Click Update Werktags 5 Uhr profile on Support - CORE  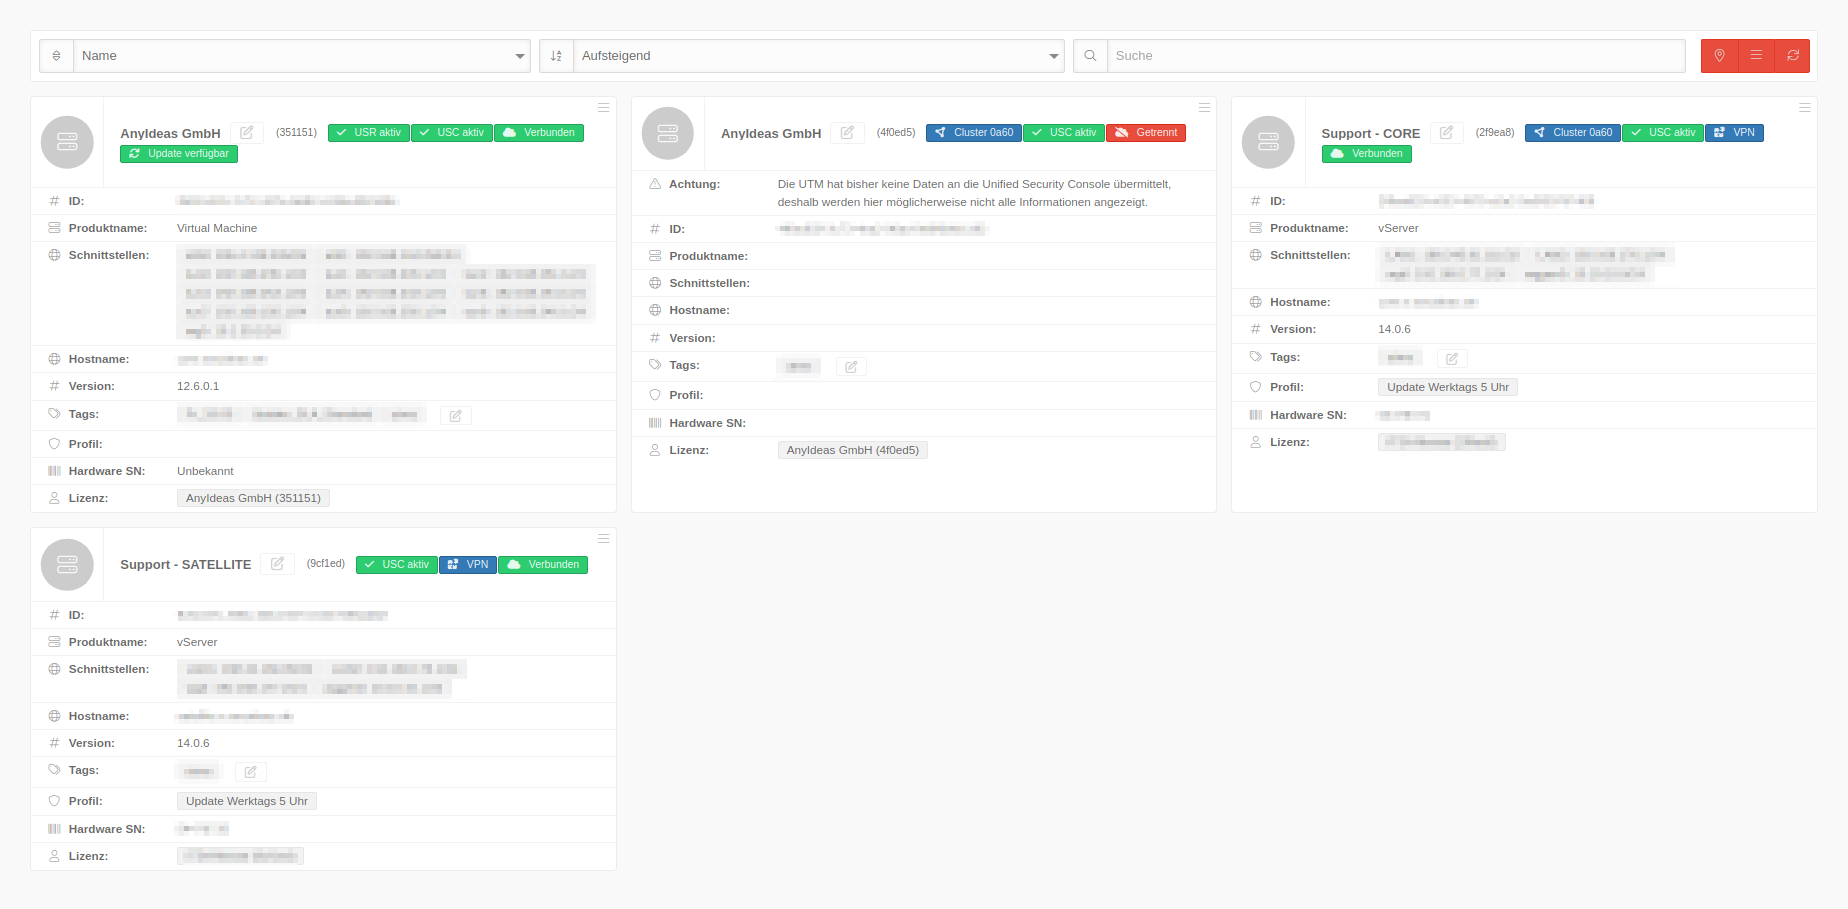[1447, 387]
